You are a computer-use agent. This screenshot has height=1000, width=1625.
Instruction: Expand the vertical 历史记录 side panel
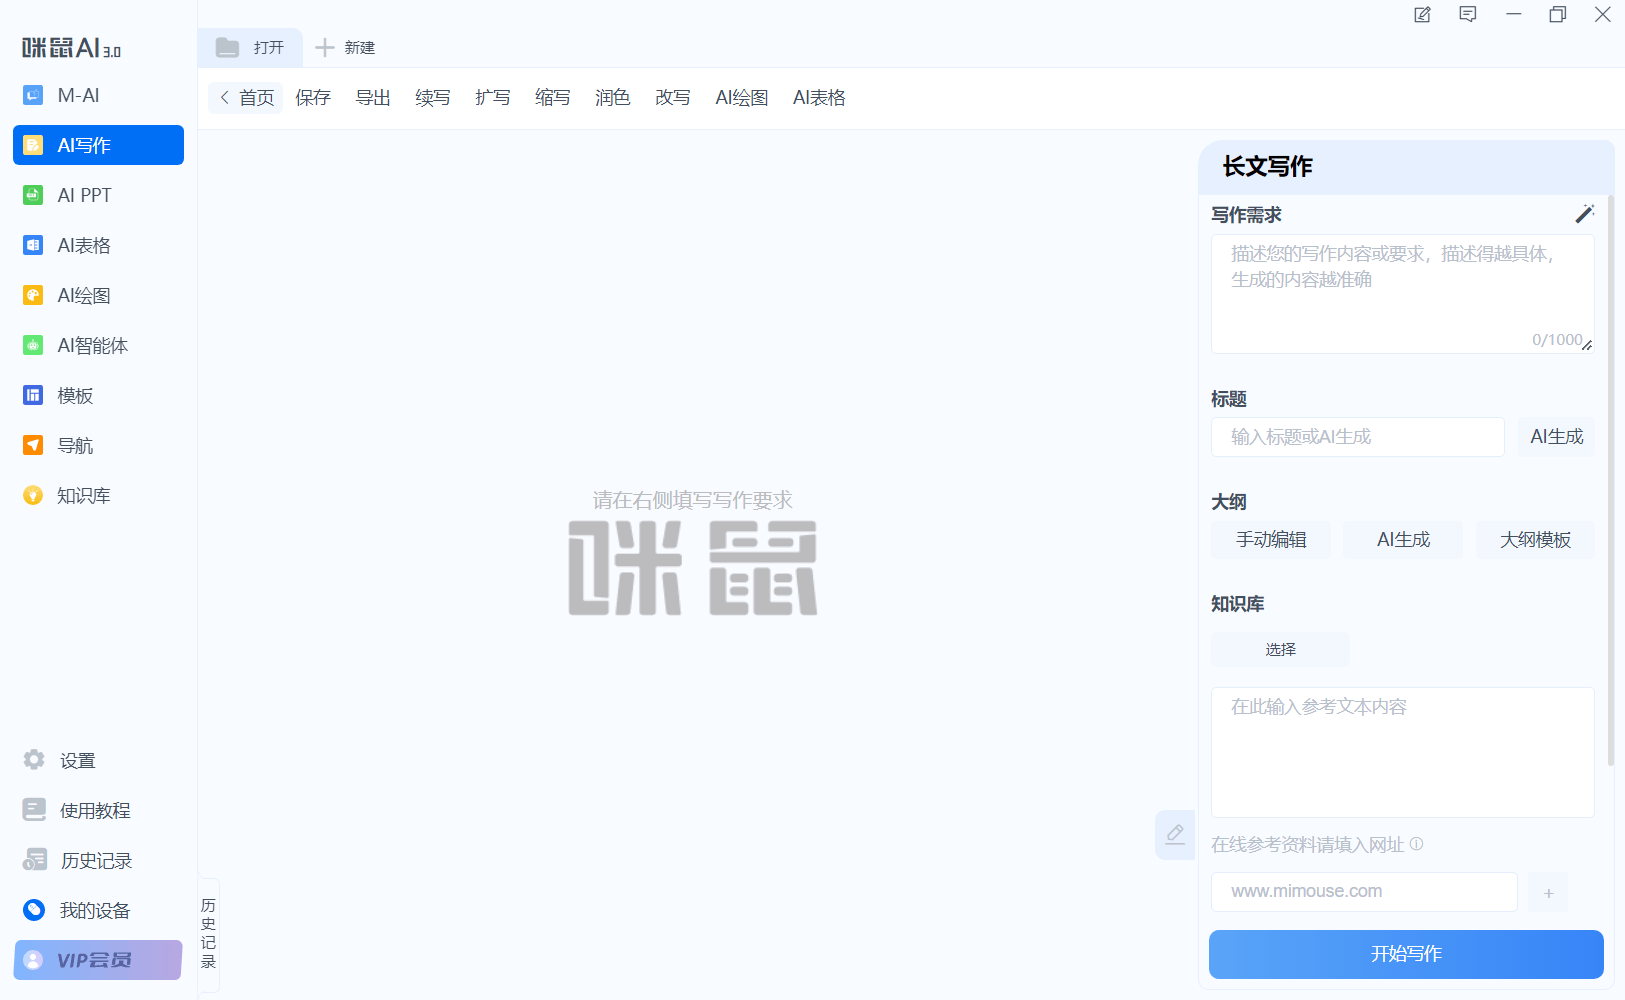(x=208, y=933)
